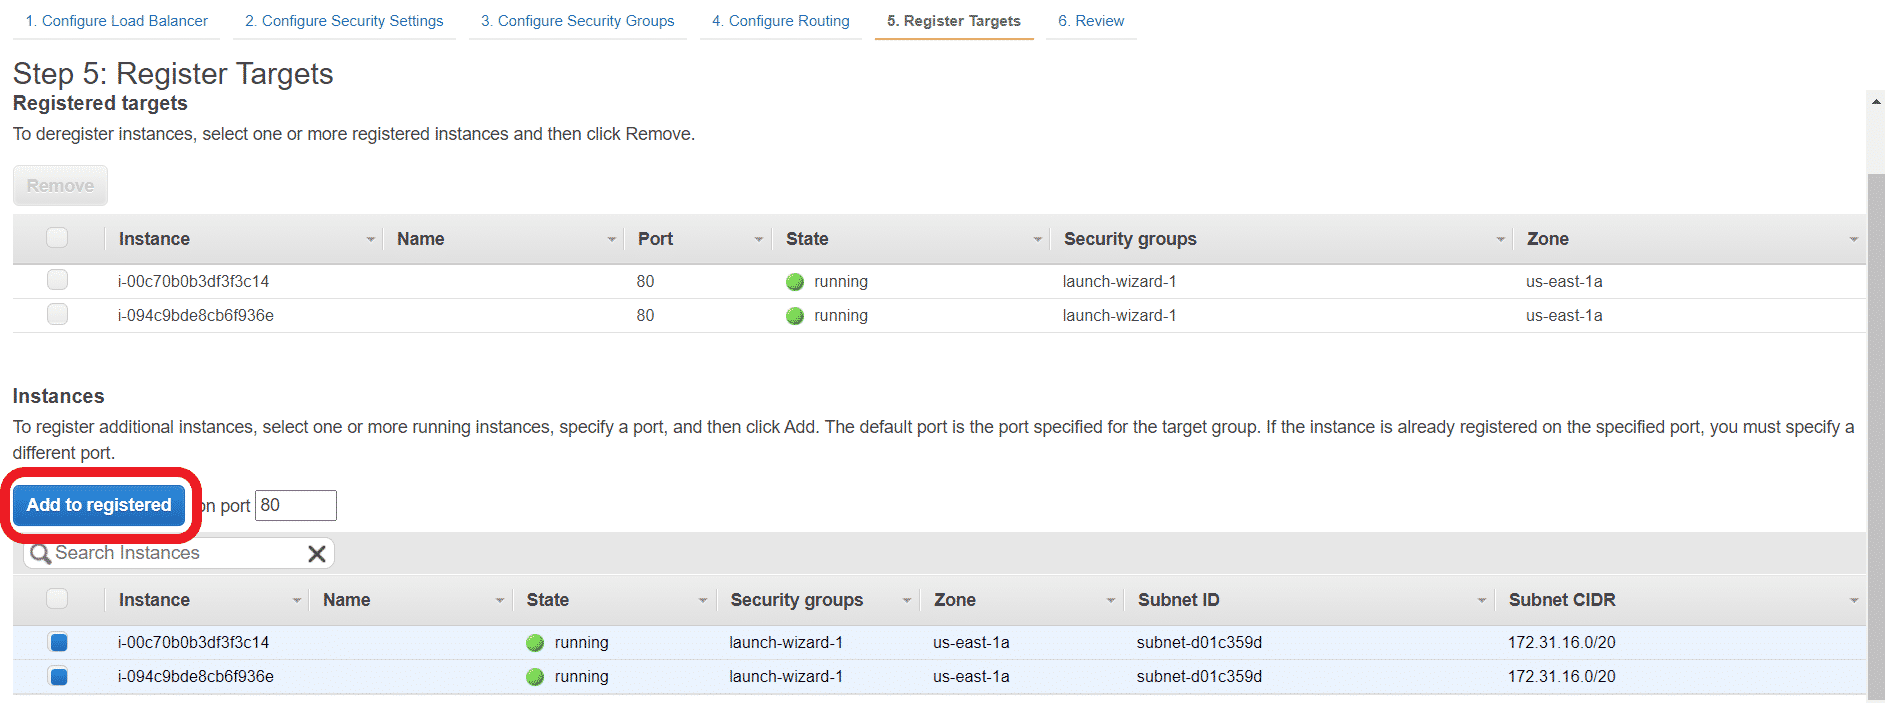
Task: Open Subnet ID column dropdown arrow
Action: click(x=1482, y=601)
